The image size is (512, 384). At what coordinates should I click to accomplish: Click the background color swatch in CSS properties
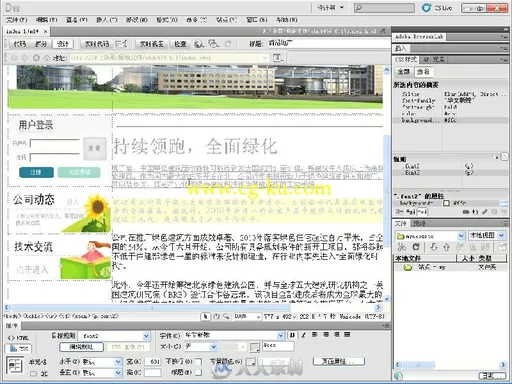pos(446,203)
